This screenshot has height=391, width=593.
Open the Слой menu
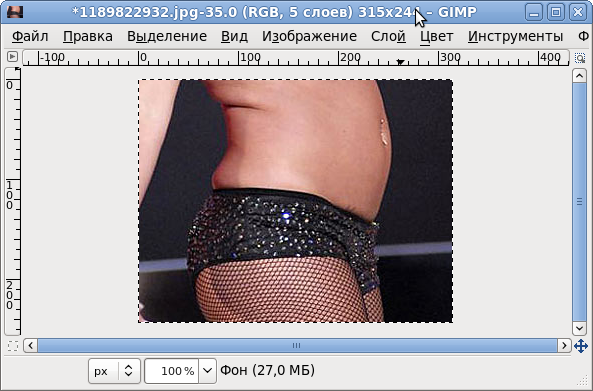[x=388, y=36]
